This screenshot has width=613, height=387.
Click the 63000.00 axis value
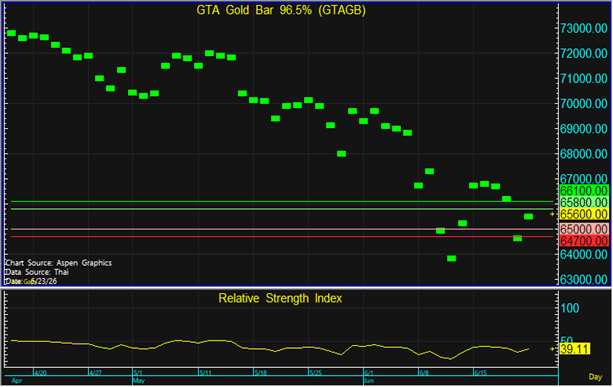[x=584, y=280]
